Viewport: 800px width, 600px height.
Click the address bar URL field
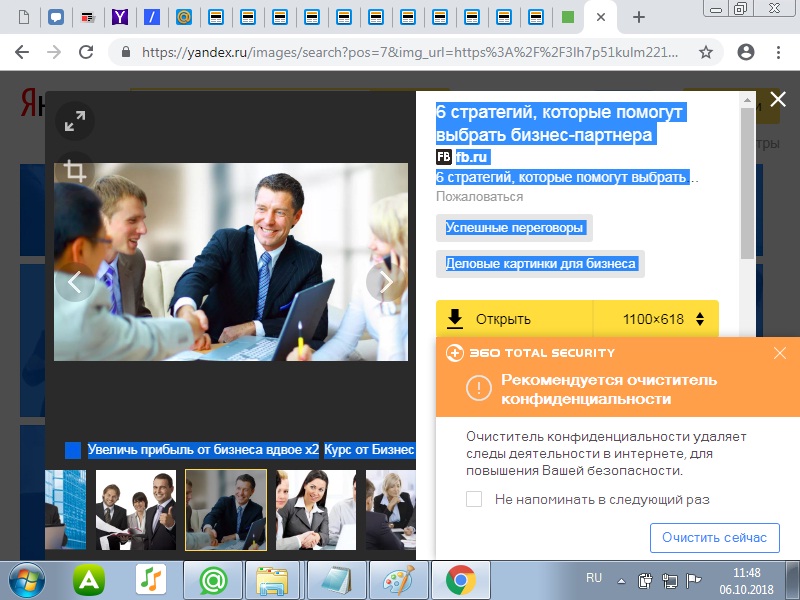click(x=410, y=52)
